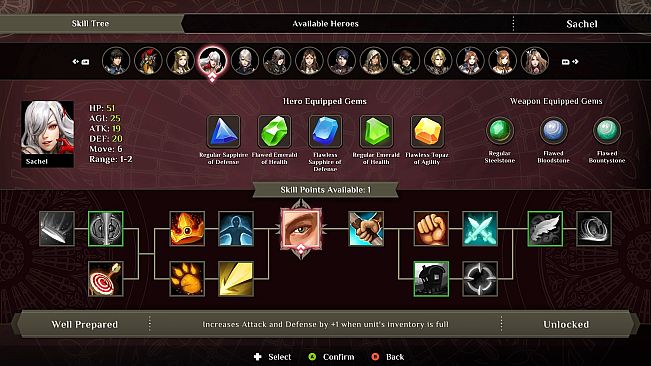Select the Regular Sapphire of Defense gem
This screenshot has width=651, height=366.
click(x=223, y=132)
